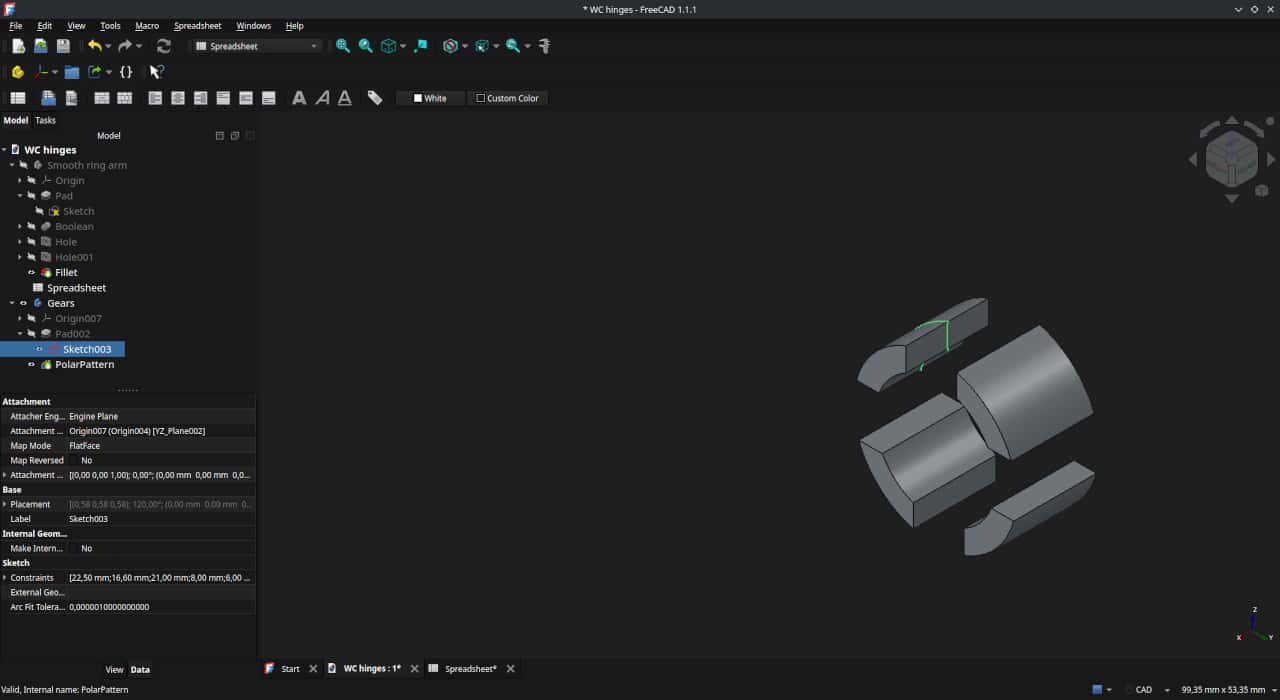1280x700 pixels.
Task: Click the Custom Color button
Action: click(508, 98)
